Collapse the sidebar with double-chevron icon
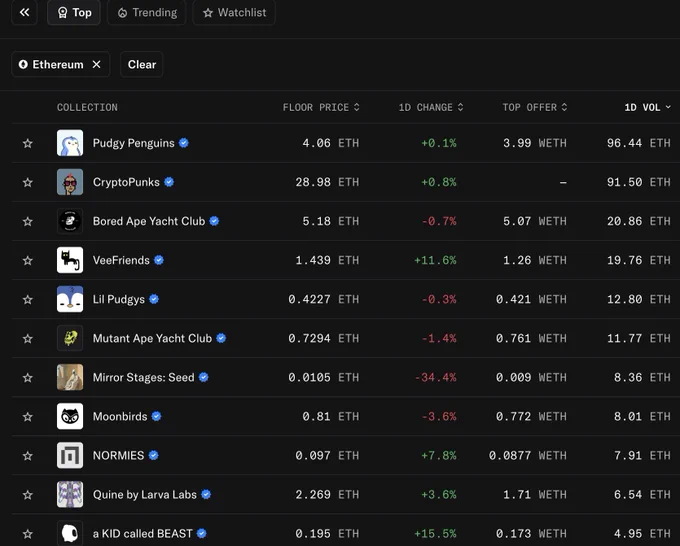680x546 pixels. click(24, 13)
